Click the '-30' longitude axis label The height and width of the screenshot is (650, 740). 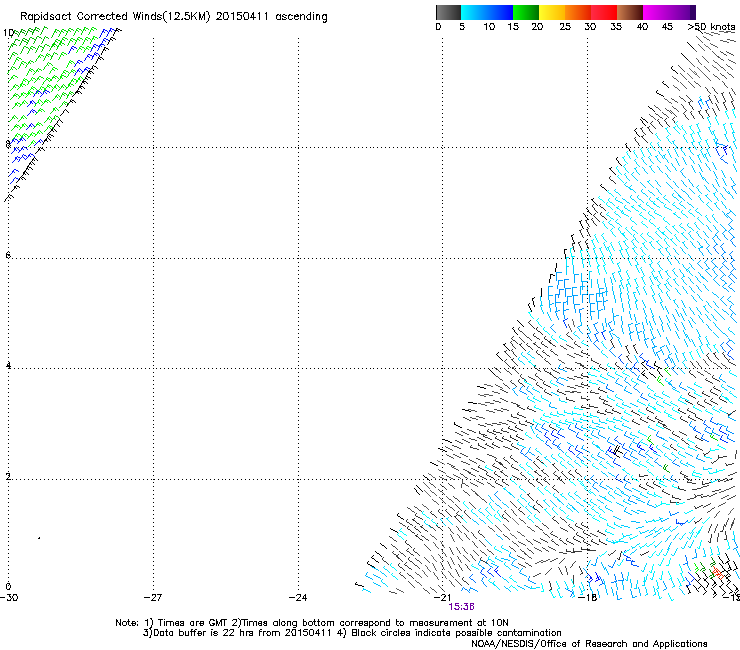pos(9,597)
